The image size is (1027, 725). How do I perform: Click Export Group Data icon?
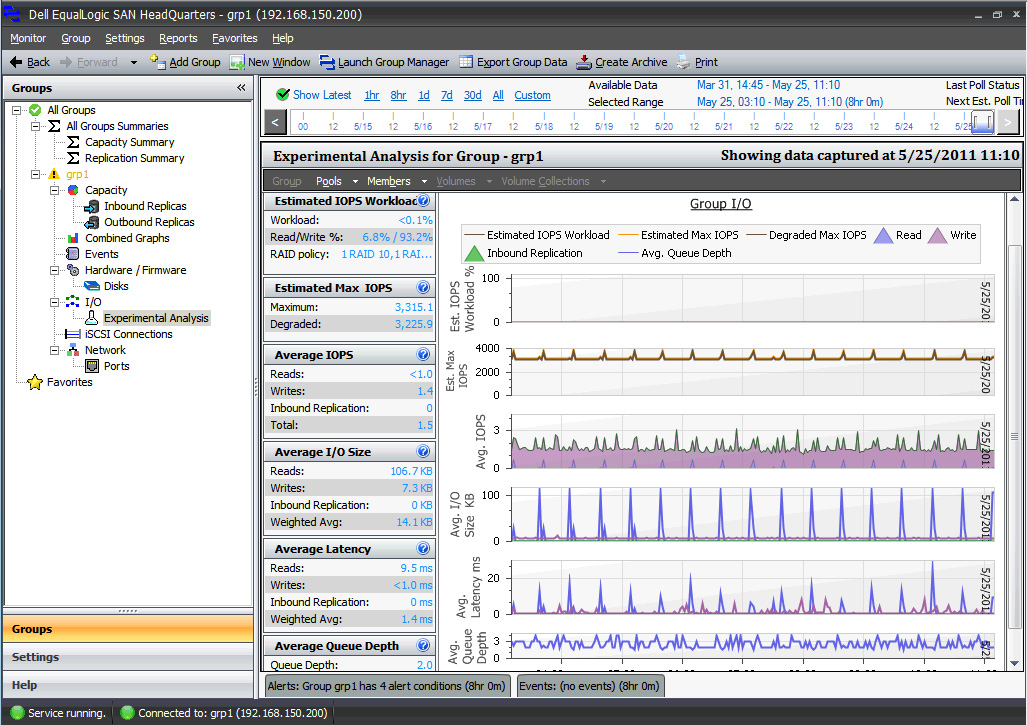click(466, 62)
